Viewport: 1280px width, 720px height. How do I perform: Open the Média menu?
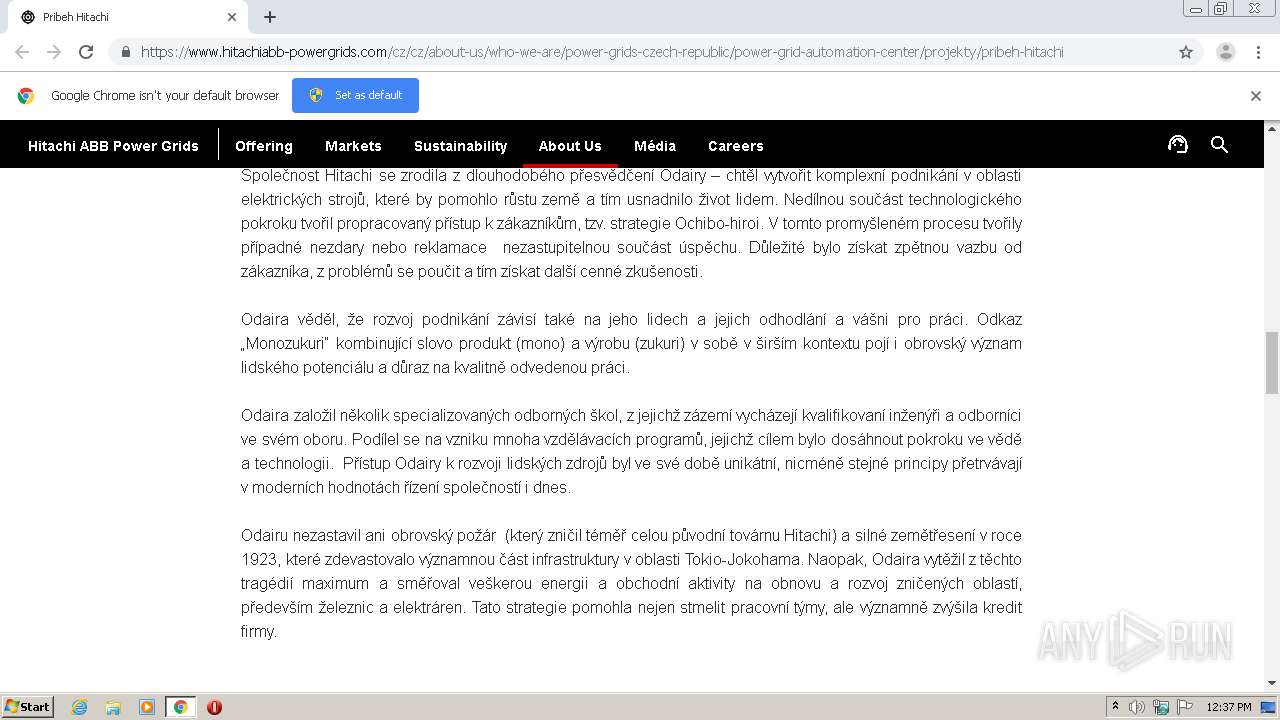[655, 146]
